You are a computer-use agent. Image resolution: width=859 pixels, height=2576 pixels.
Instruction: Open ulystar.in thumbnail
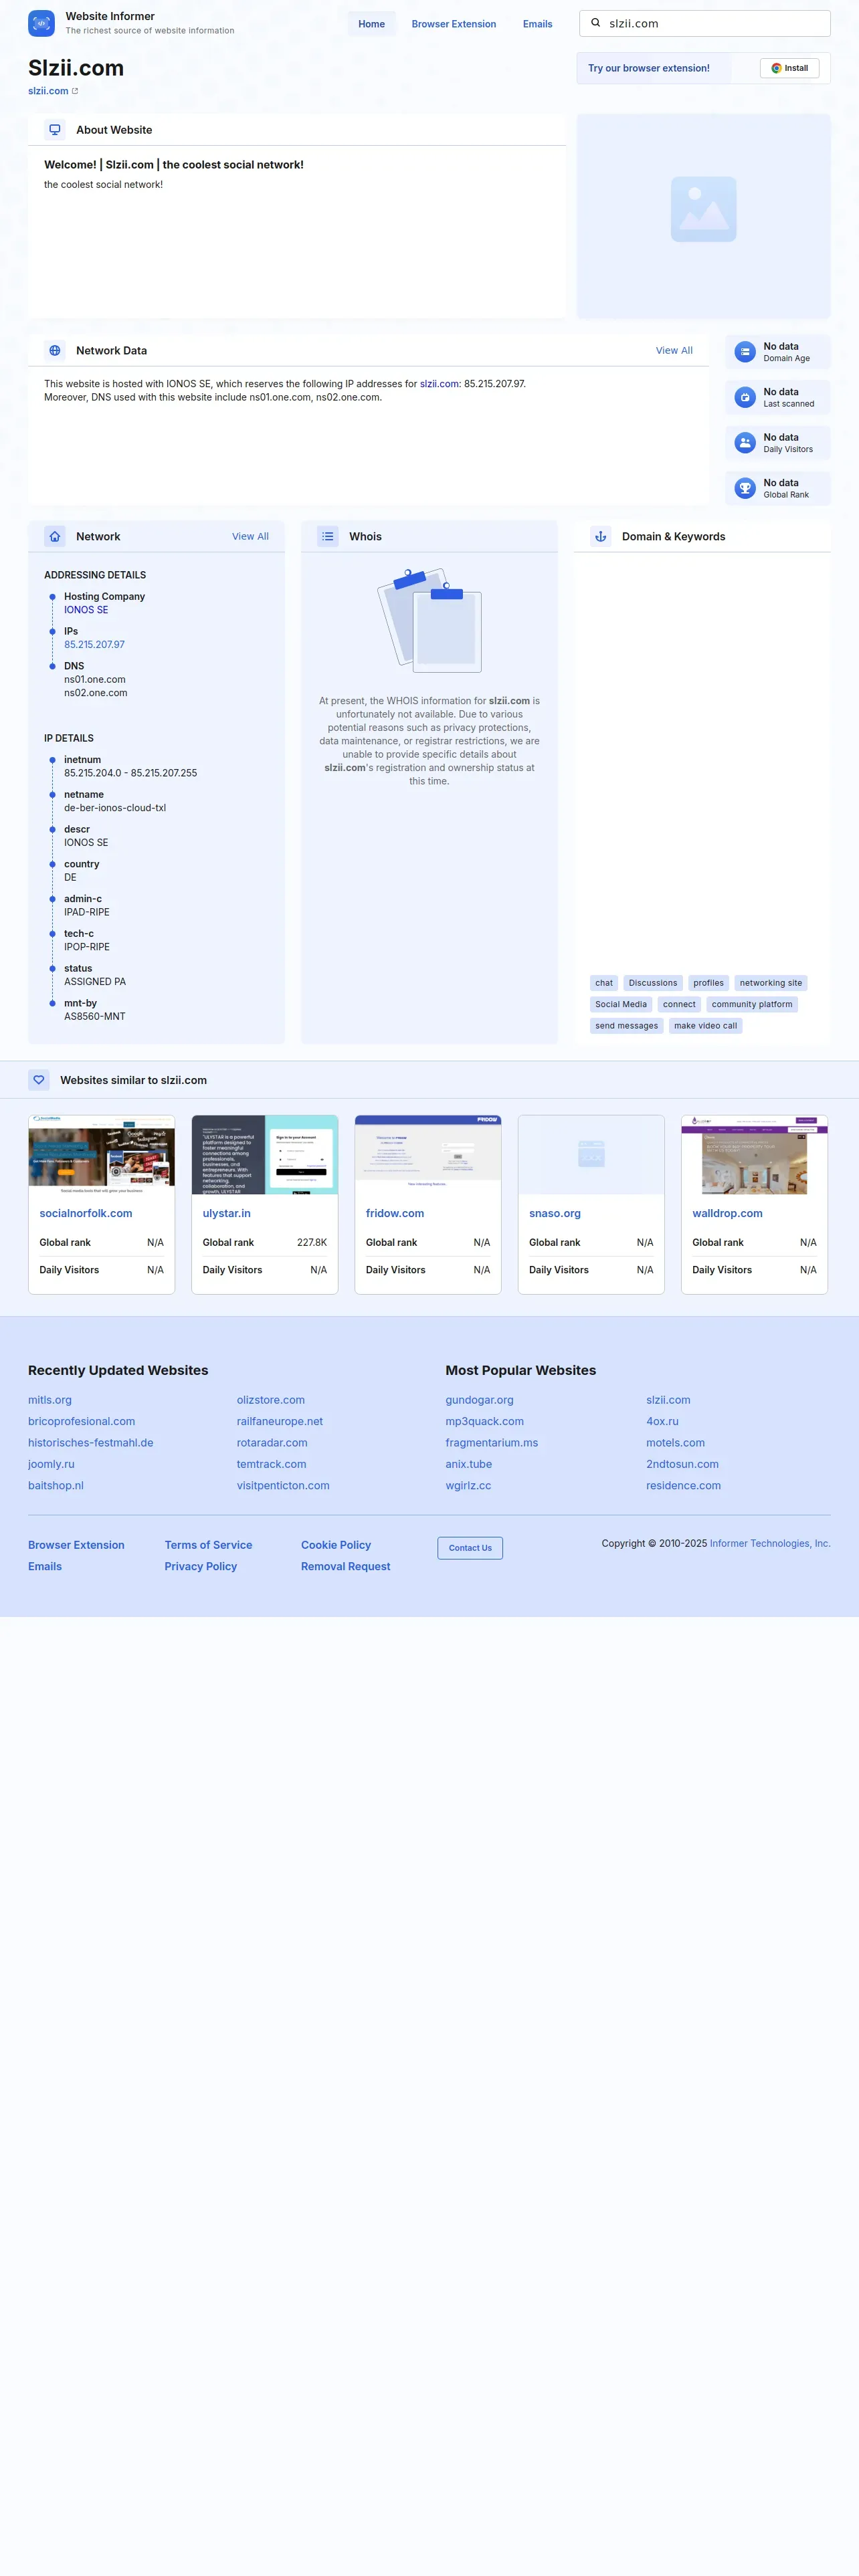point(265,1155)
